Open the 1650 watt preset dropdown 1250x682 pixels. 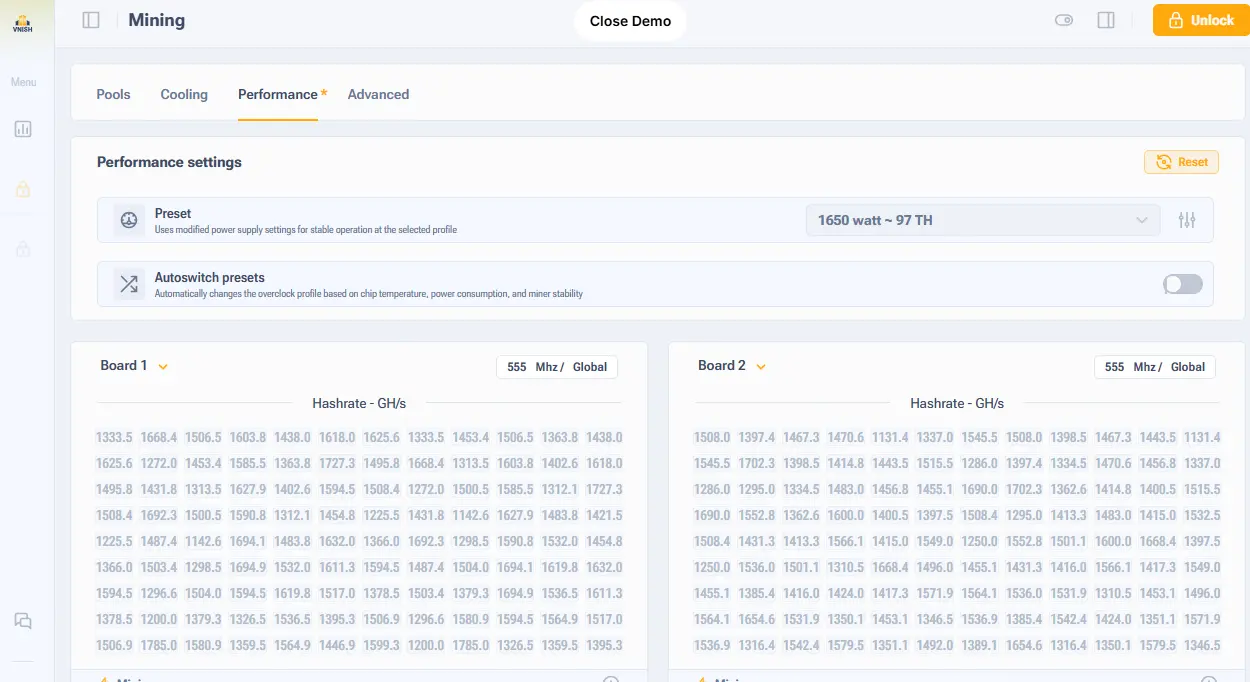(982, 220)
